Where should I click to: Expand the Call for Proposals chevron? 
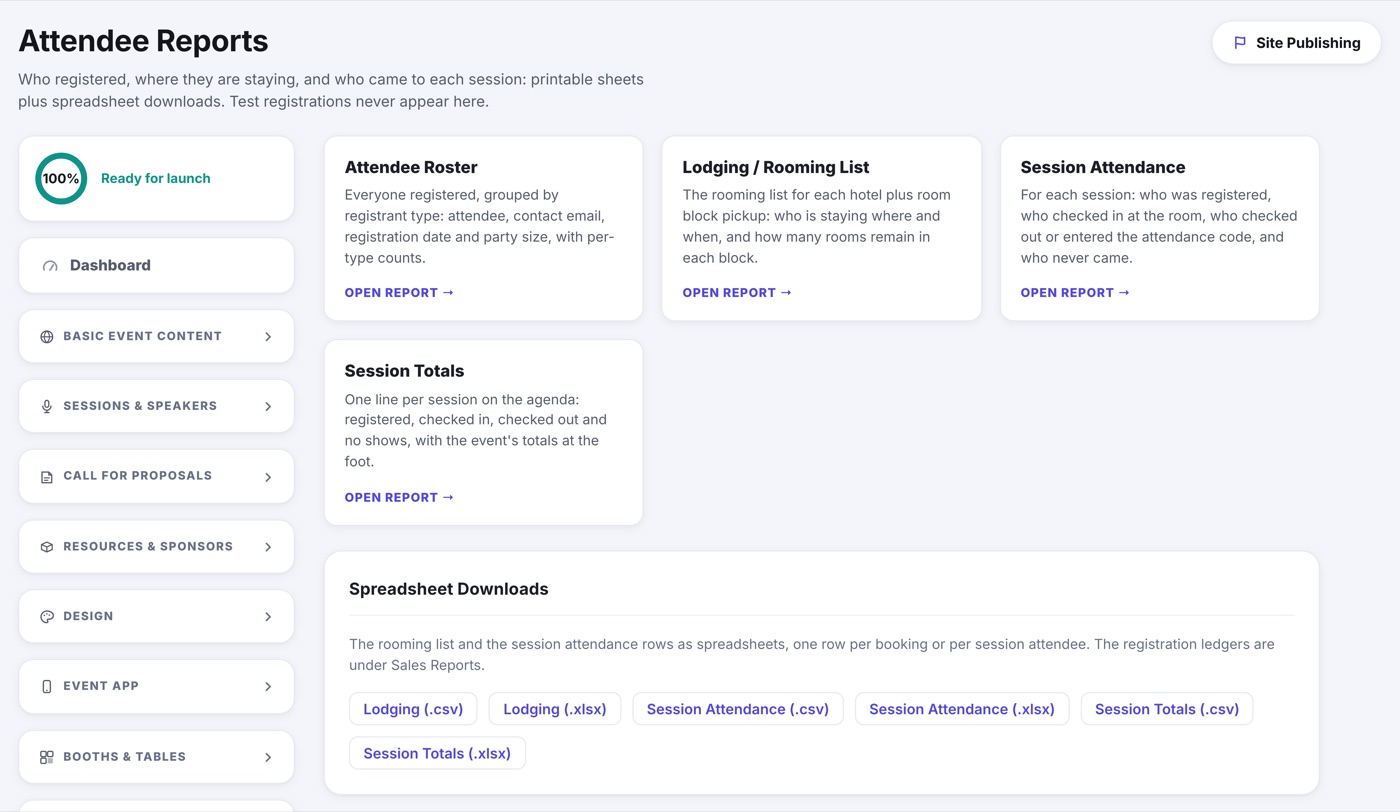coord(268,477)
